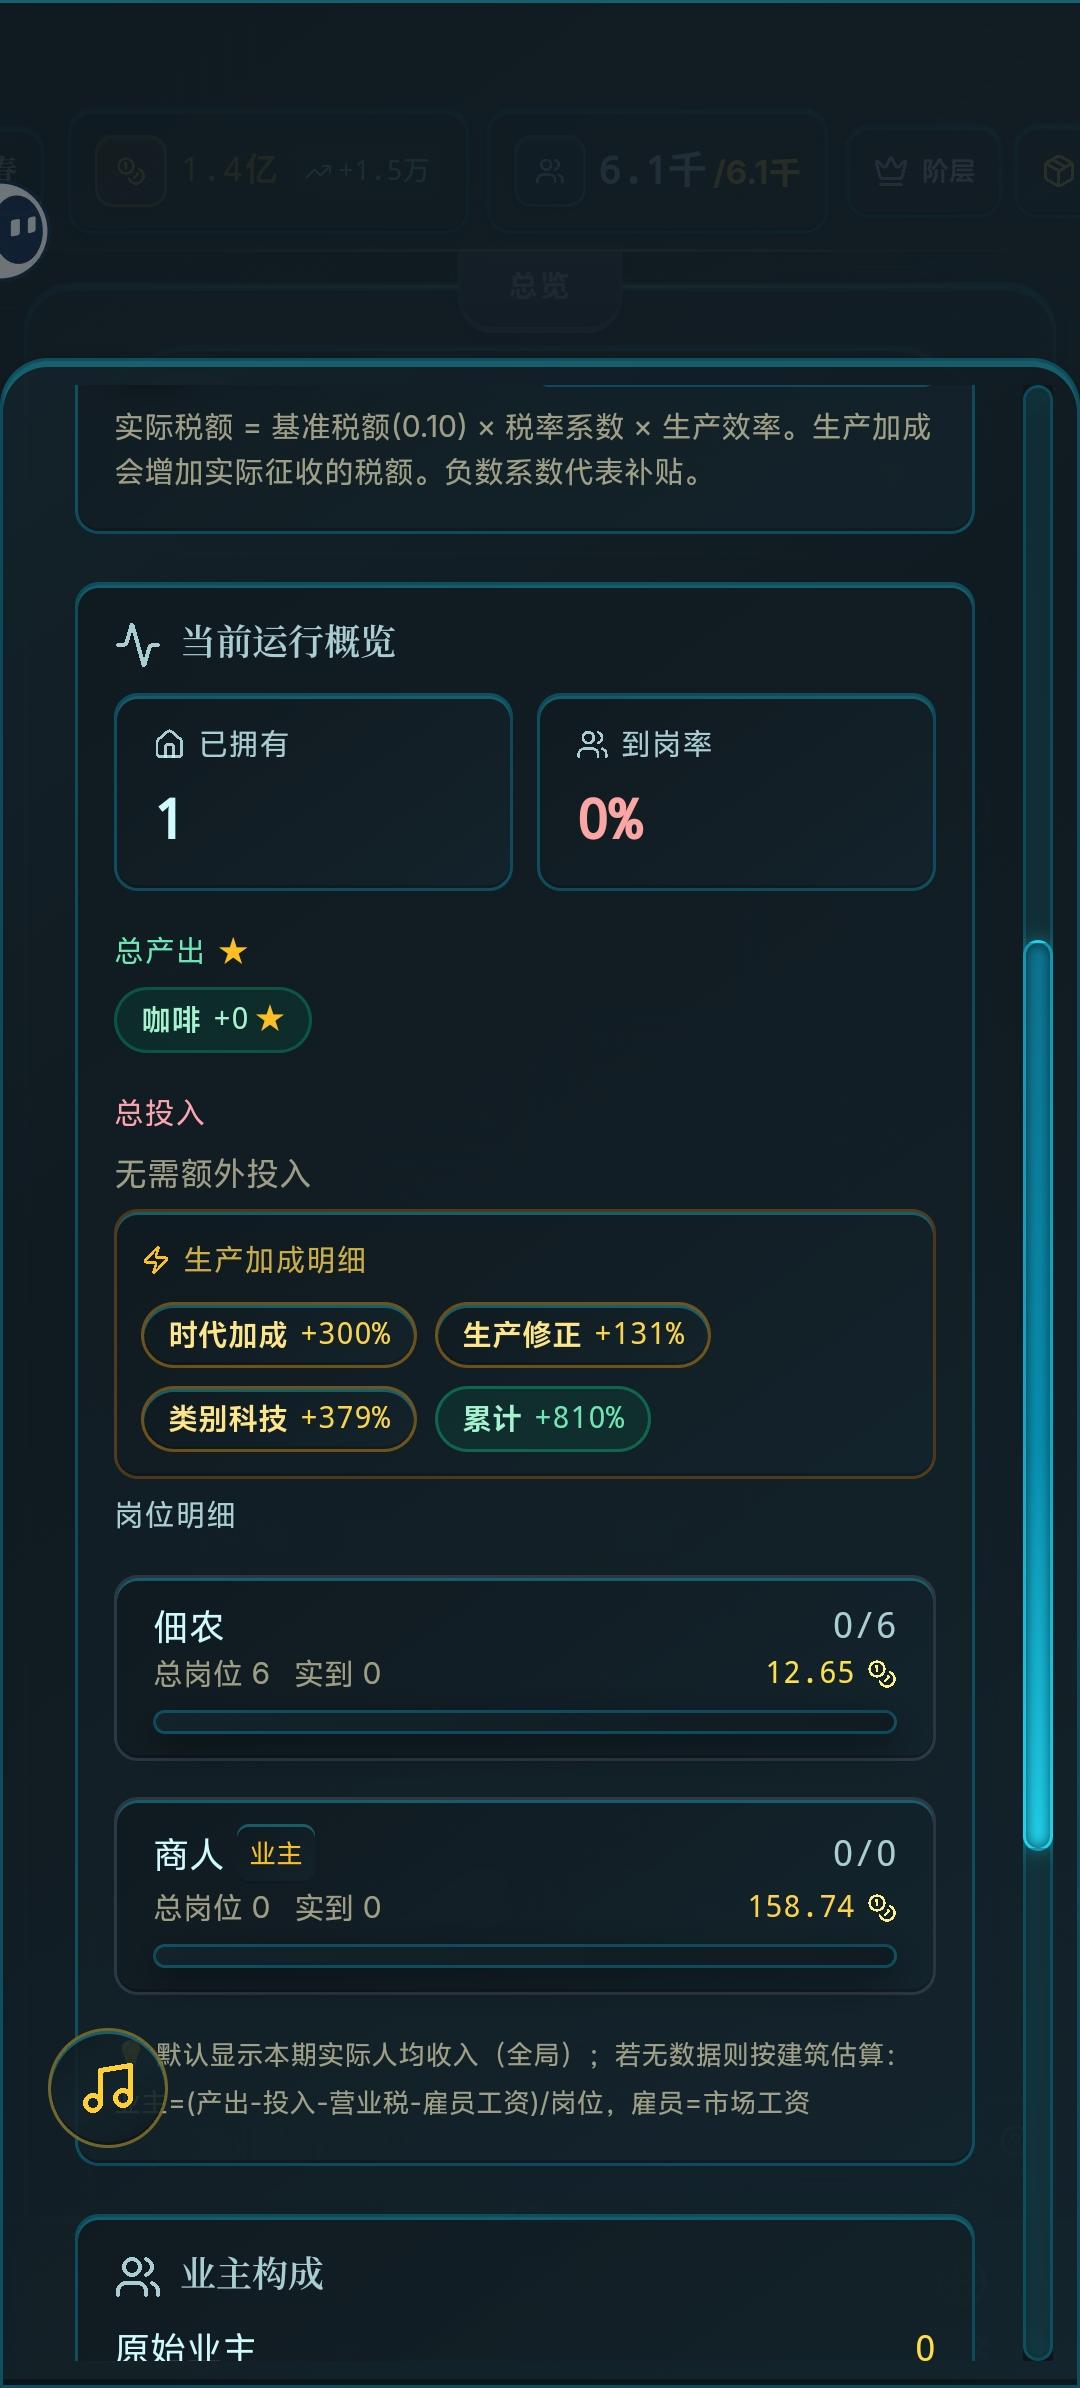Click the 咖啡 +0 output chip
Screen dimensions: 1080x2388
click(213, 1020)
